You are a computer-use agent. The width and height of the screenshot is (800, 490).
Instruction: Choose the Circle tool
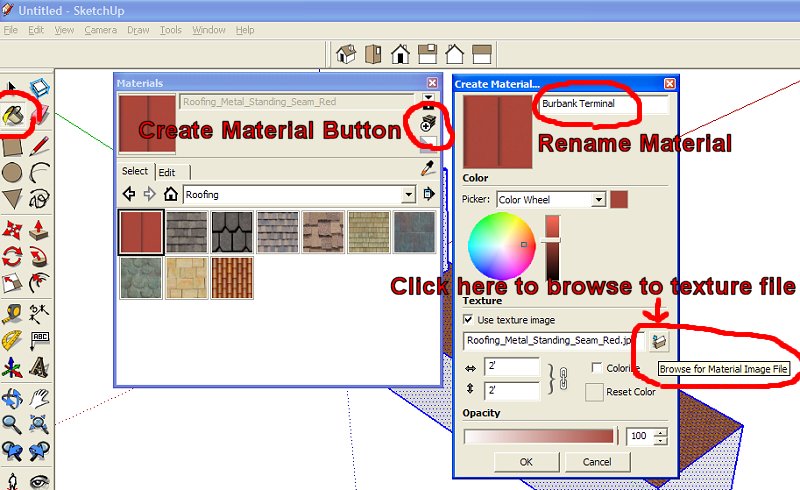[x=12, y=173]
